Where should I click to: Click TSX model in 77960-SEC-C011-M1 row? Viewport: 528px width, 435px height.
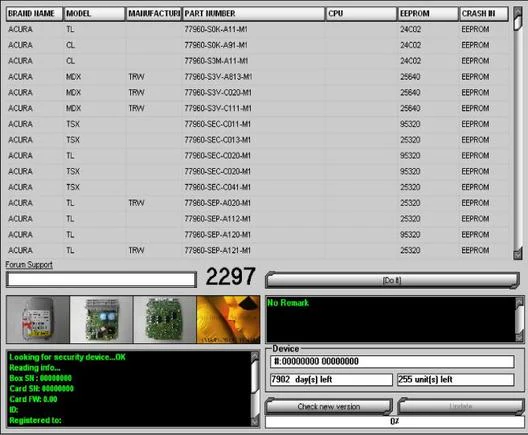[x=73, y=124]
